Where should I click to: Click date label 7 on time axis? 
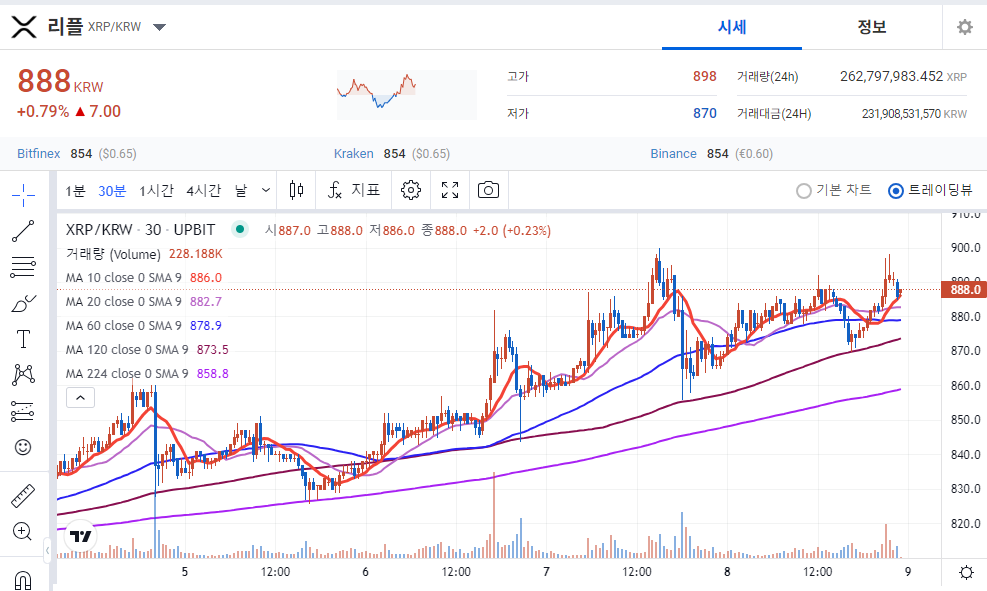point(546,571)
